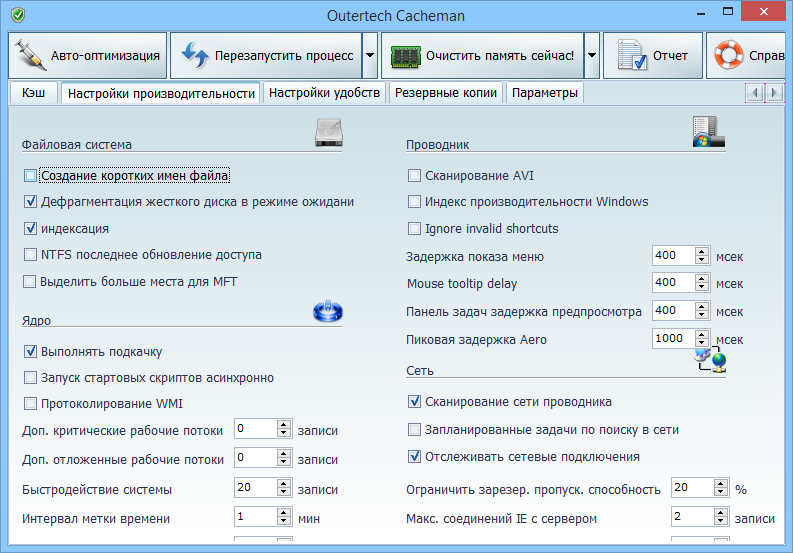The width and height of the screenshot is (793, 553).
Task: Increase Доп. критические рабочие потоки value
Action: click(284, 424)
